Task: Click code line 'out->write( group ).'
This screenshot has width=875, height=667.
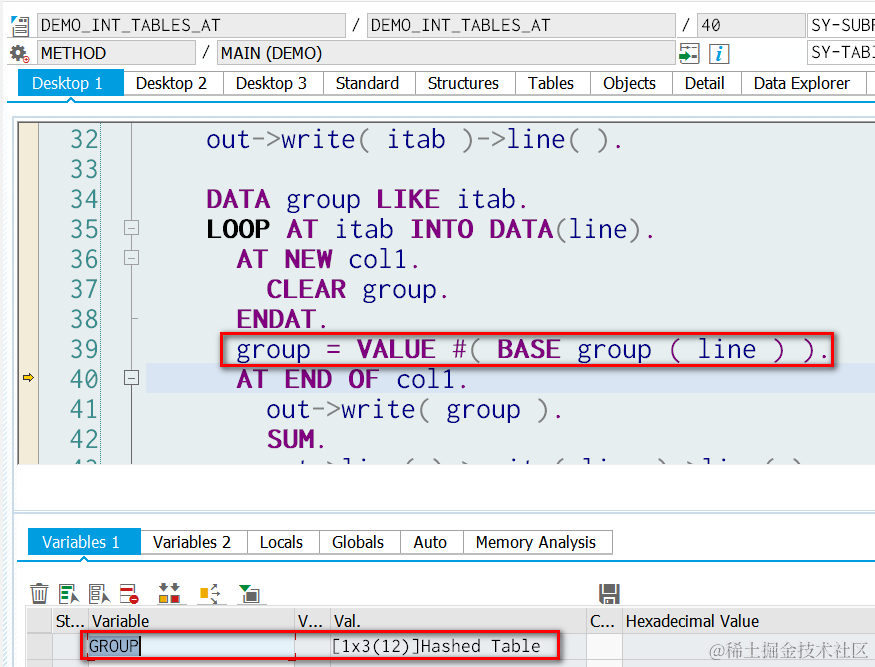Action: coord(414,410)
